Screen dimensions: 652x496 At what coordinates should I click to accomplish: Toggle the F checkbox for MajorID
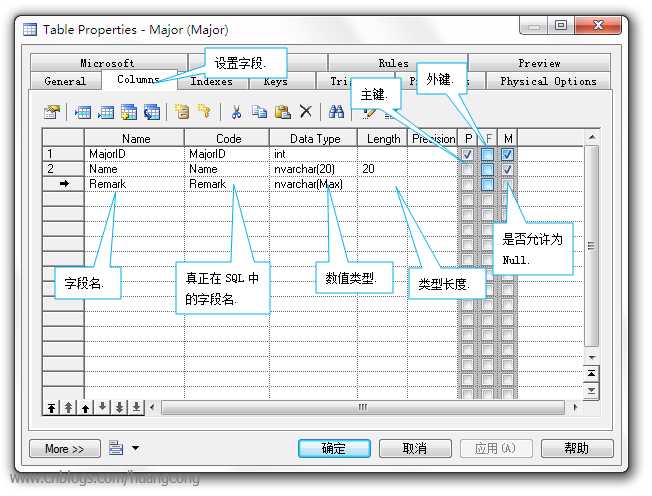[x=487, y=154]
